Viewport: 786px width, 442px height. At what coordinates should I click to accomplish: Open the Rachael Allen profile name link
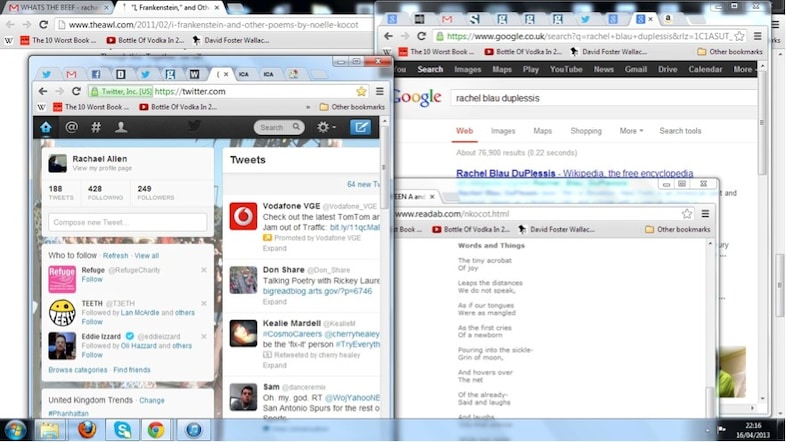pos(100,158)
